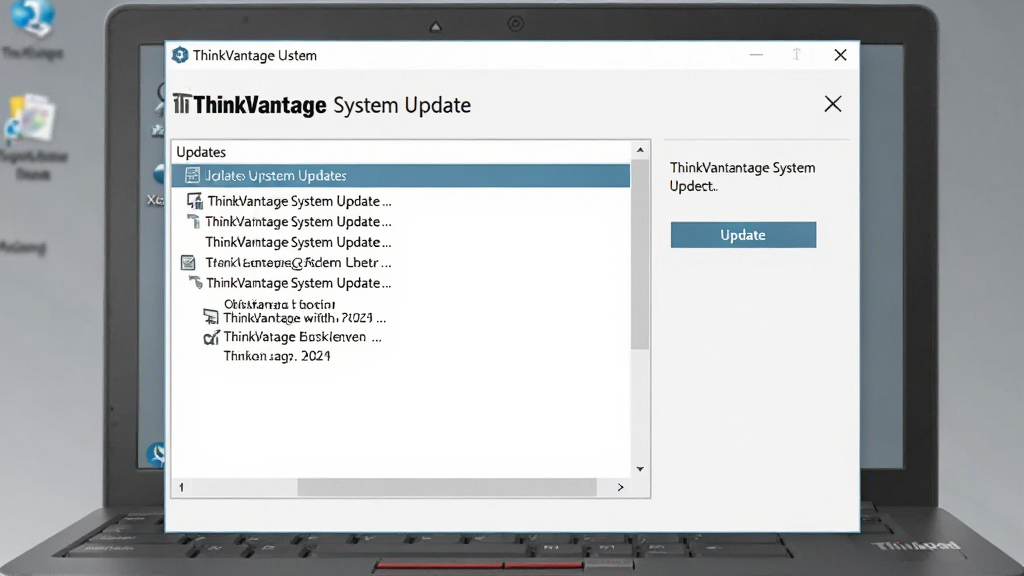
Task: Click check icon beside 'ThinkVatage Bosklenven' entry
Action: point(211,338)
